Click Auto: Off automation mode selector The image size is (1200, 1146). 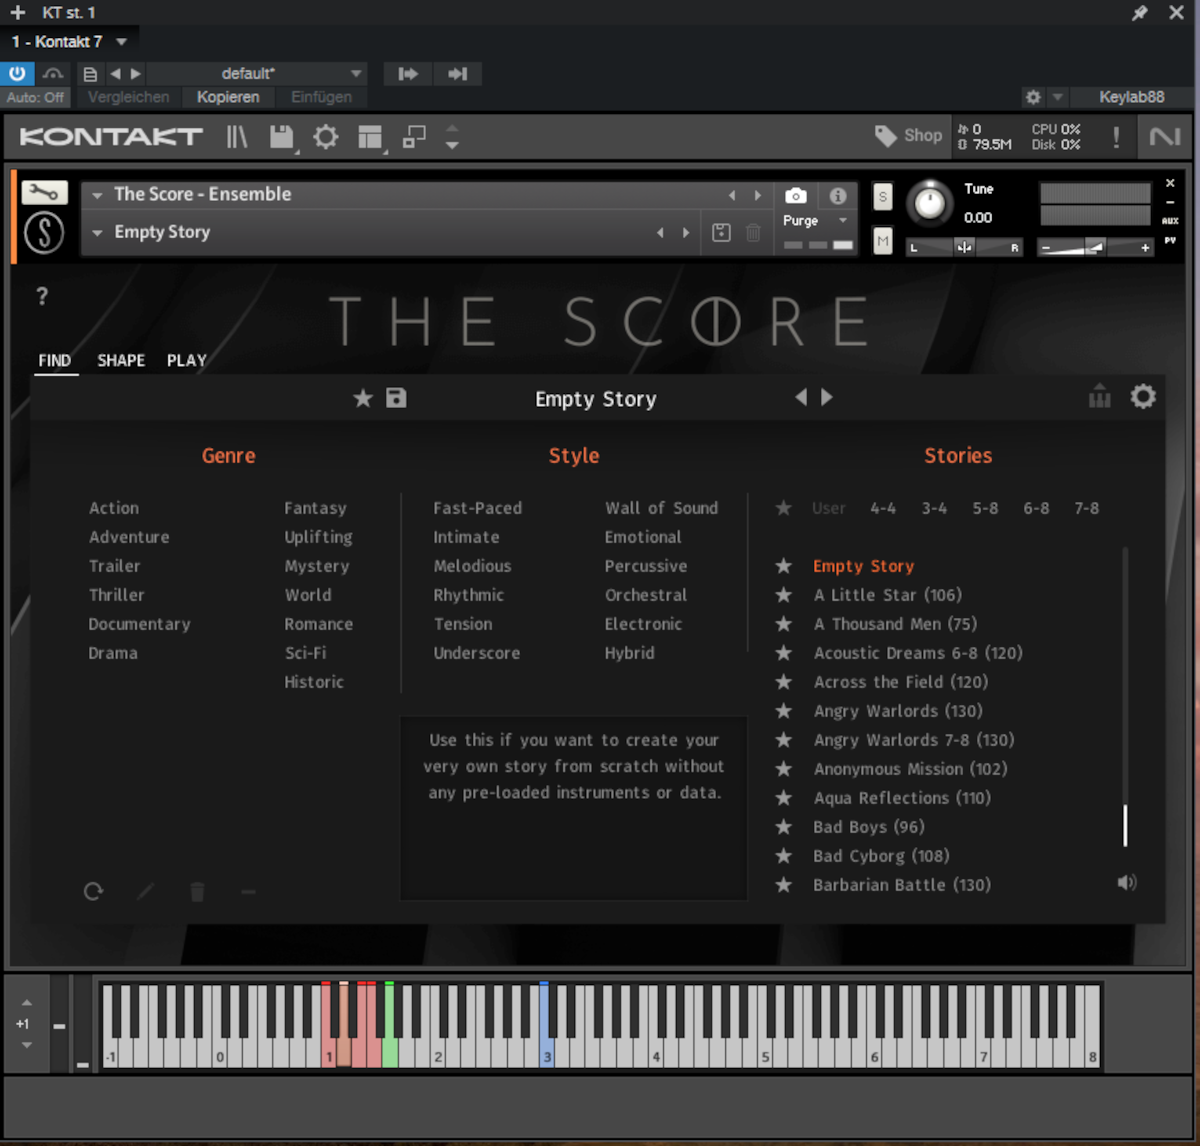[35, 97]
